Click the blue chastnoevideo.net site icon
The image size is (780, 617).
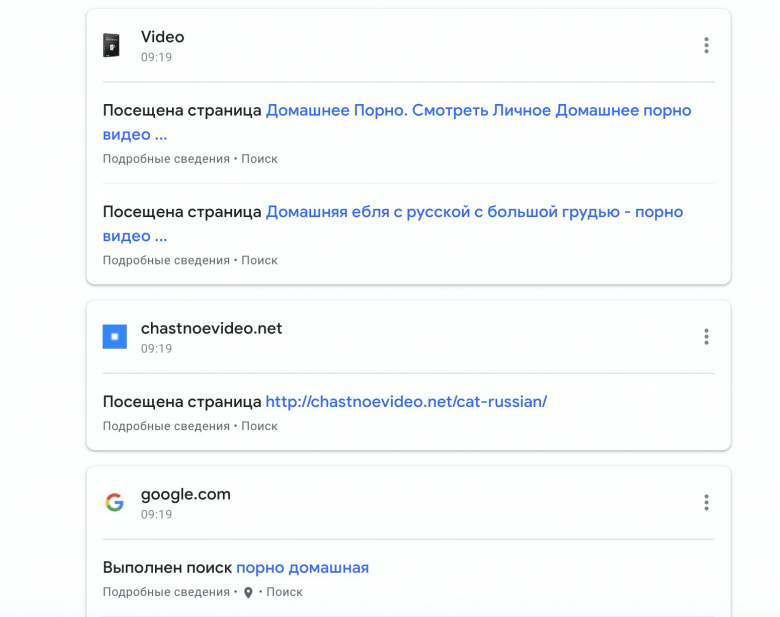point(115,337)
